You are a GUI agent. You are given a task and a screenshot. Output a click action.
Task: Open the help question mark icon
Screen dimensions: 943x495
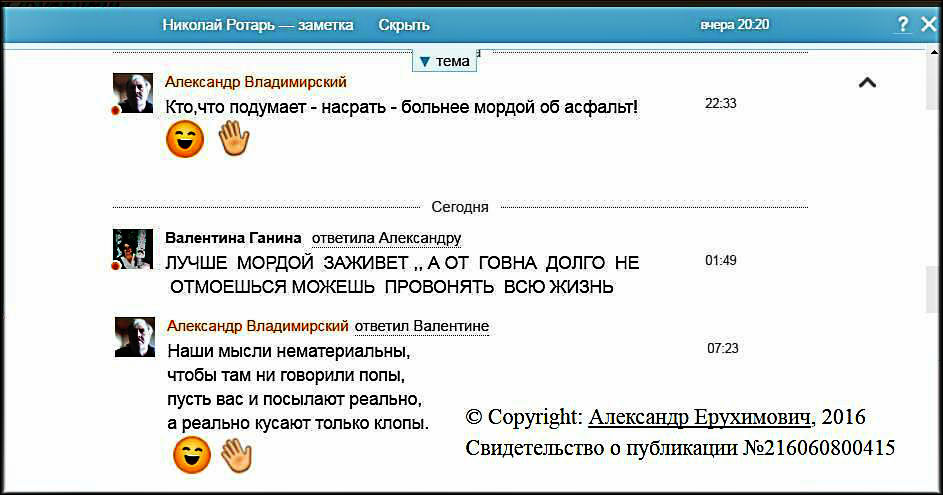coord(903,25)
